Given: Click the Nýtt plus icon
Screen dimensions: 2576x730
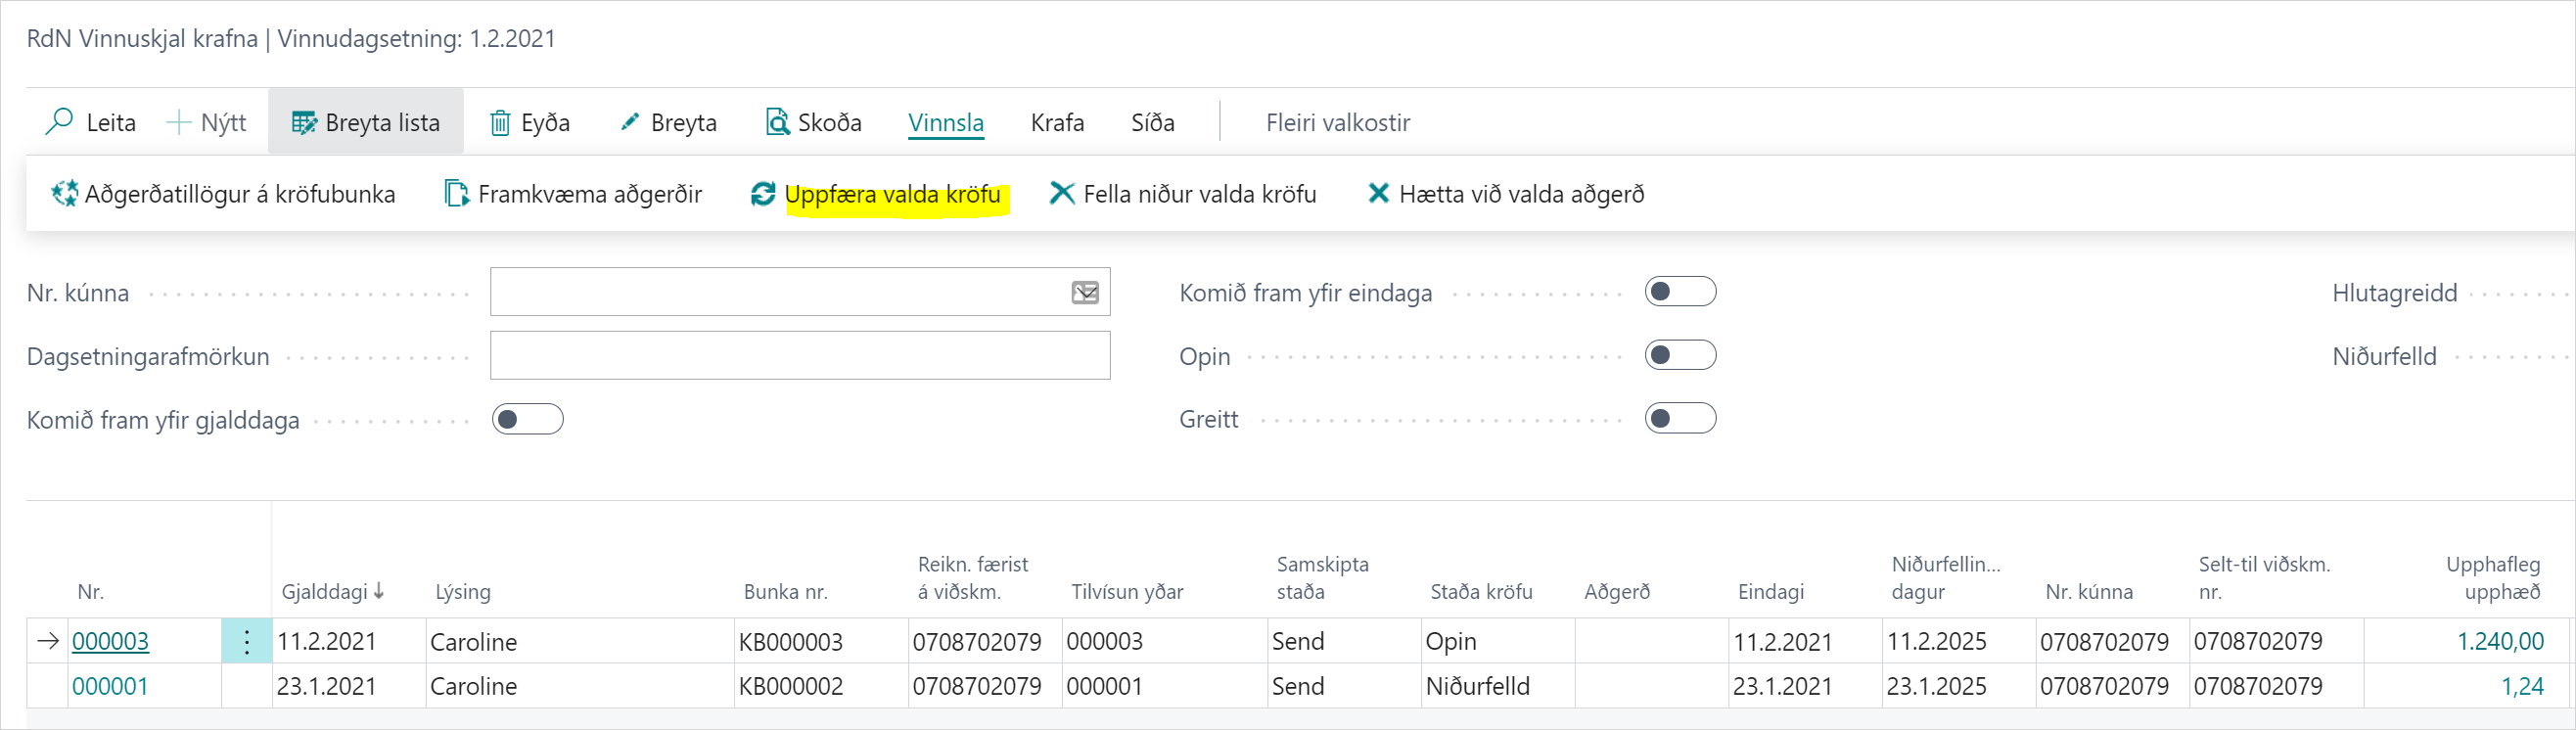Looking at the screenshot, I should point(178,122).
